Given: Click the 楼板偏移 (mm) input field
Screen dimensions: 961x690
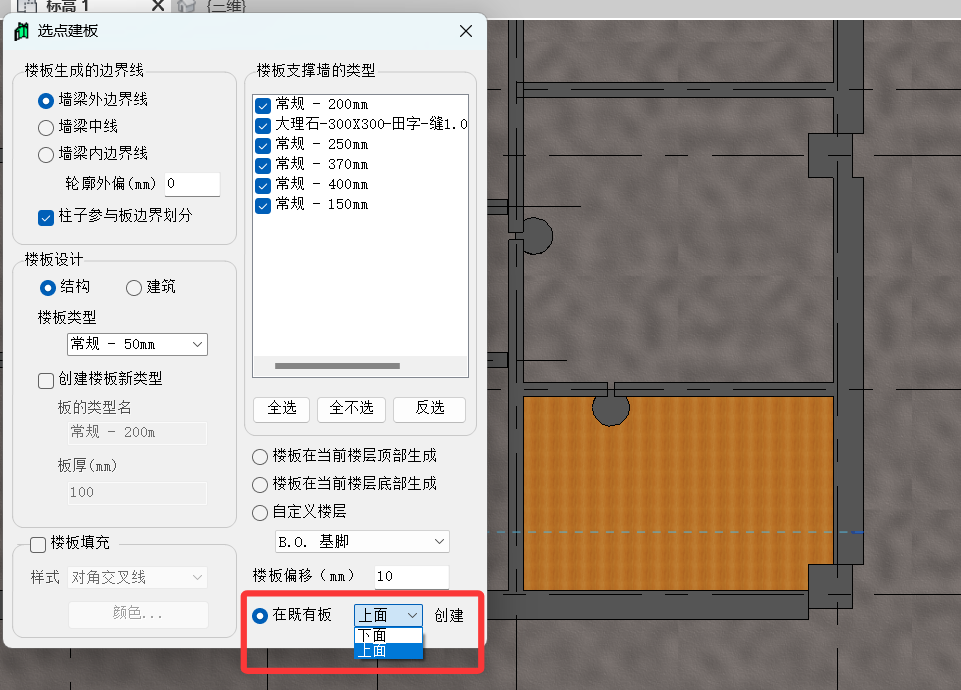Looking at the screenshot, I should (x=412, y=577).
